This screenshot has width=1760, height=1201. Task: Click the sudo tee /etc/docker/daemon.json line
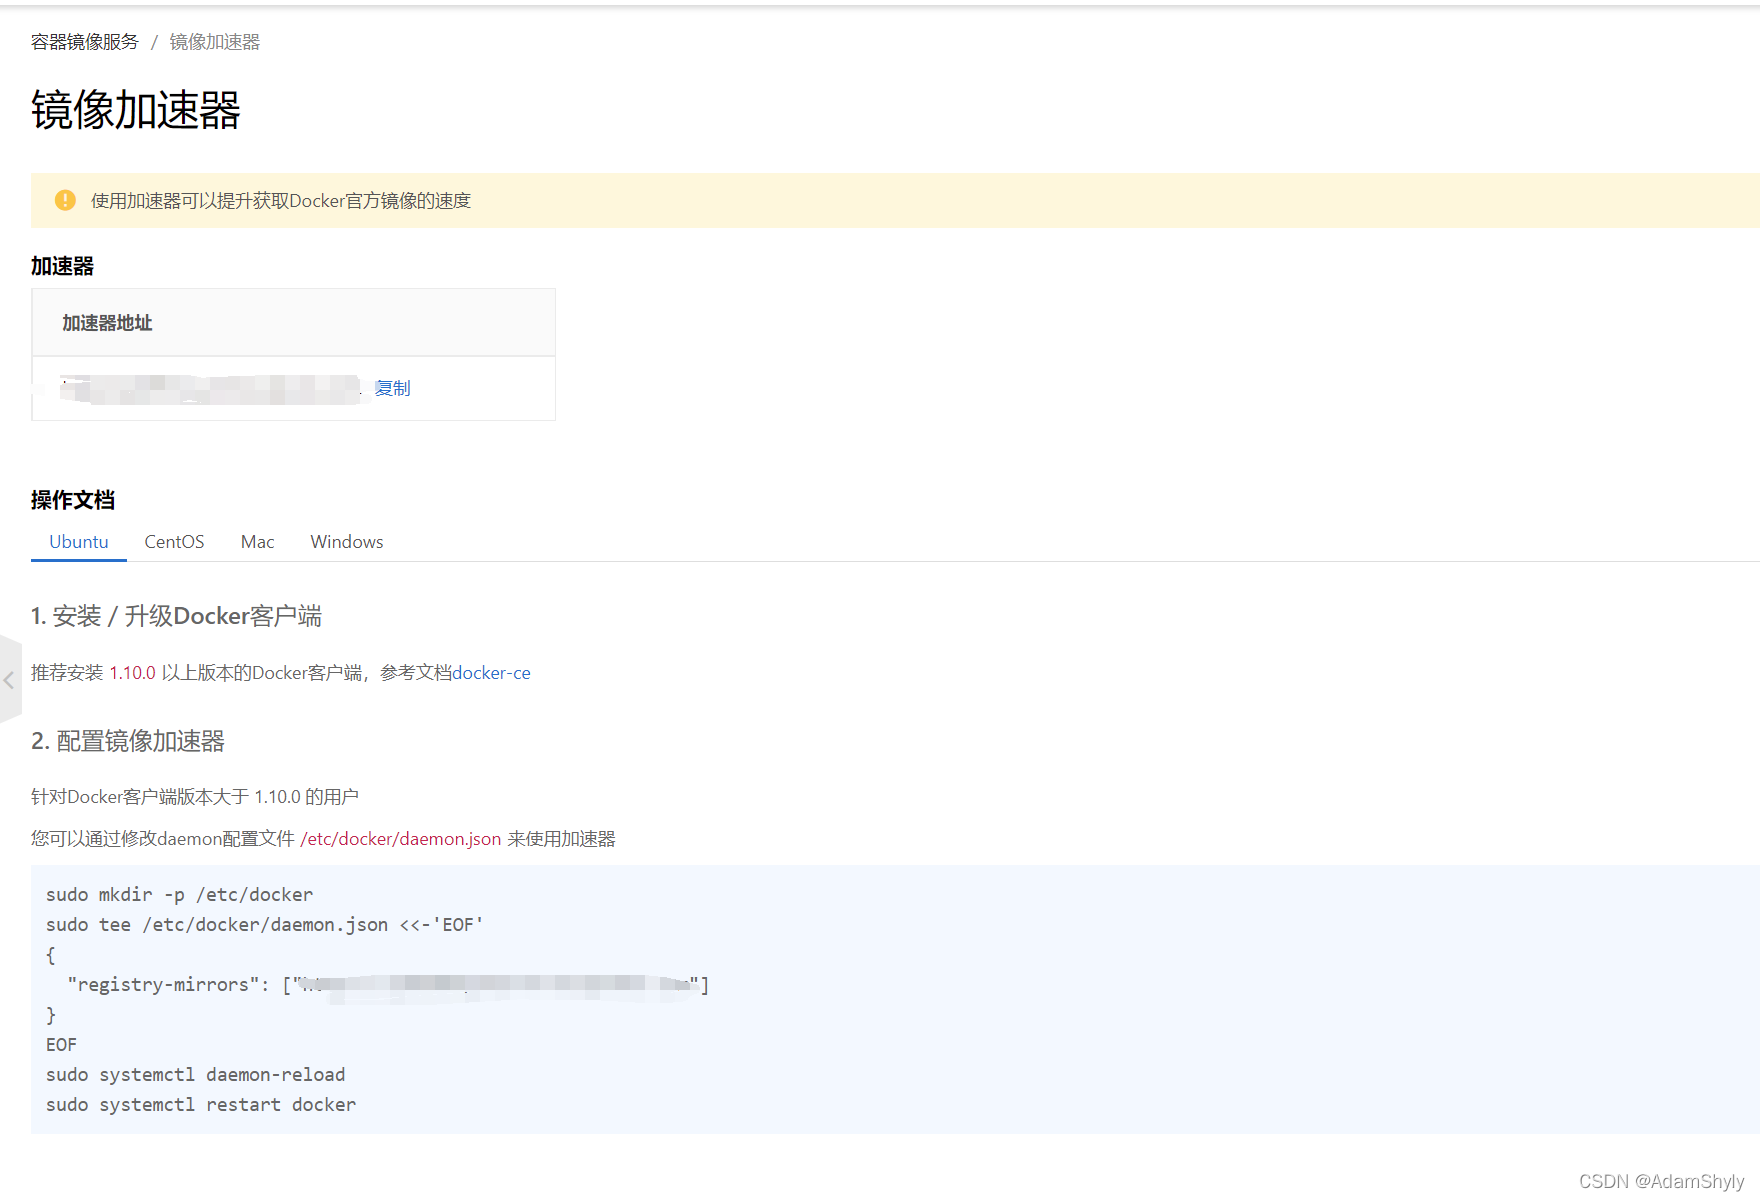(265, 925)
